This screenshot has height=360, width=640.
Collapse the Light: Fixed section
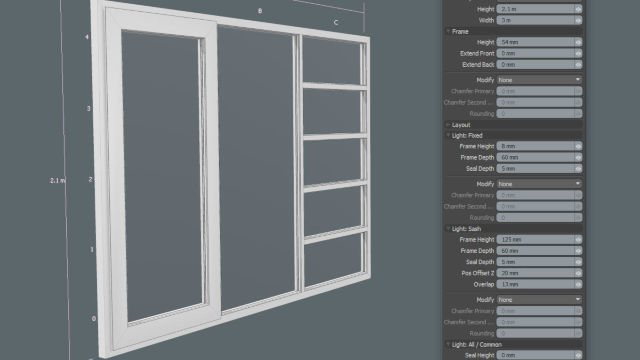(x=448, y=136)
